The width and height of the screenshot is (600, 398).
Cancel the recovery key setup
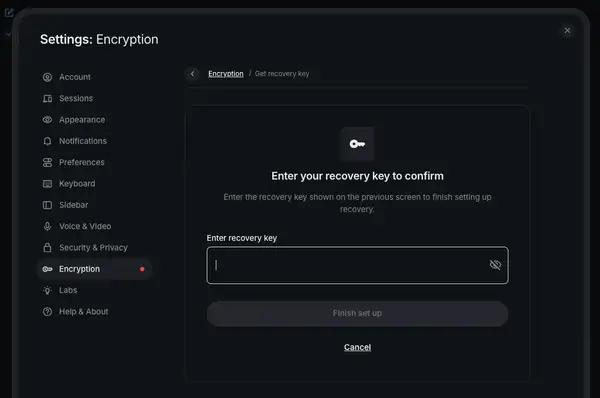(357, 347)
